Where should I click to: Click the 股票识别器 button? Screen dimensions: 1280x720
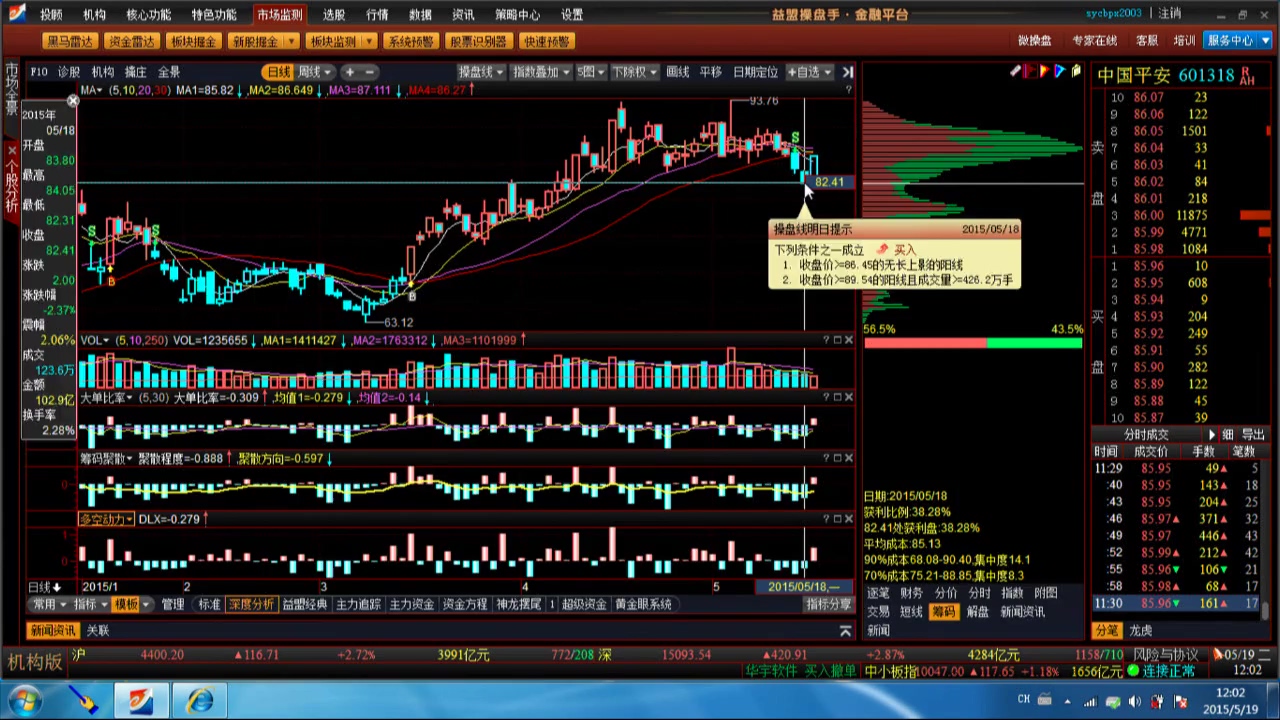(x=477, y=41)
